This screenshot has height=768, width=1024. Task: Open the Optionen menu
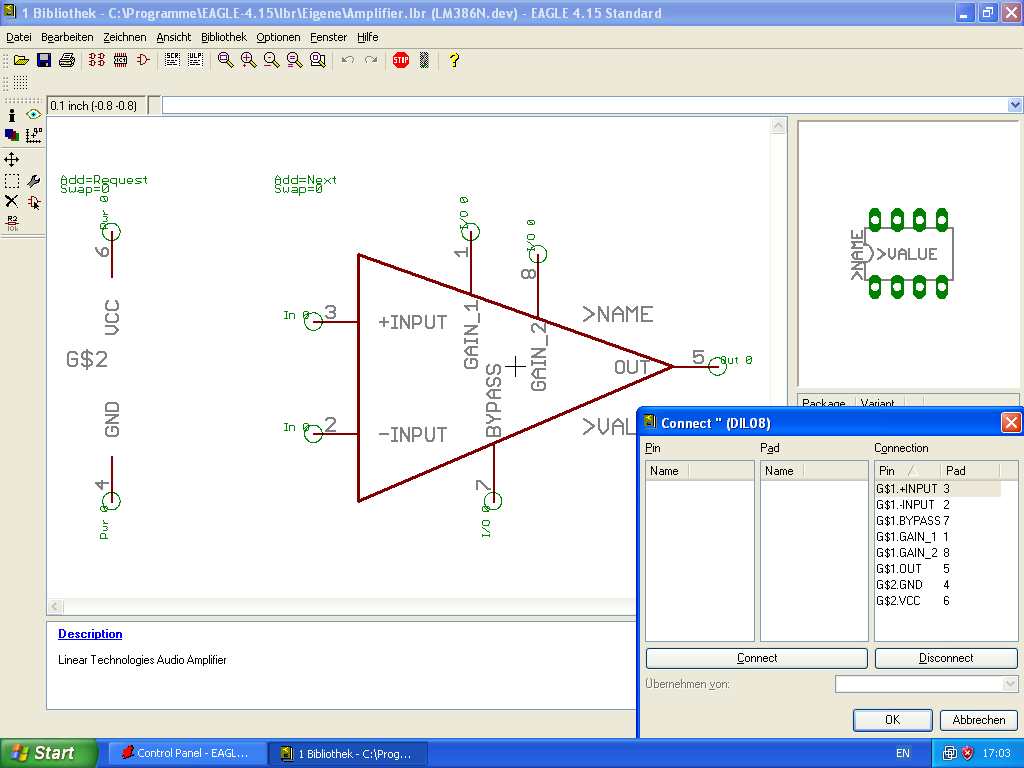coord(278,37)
